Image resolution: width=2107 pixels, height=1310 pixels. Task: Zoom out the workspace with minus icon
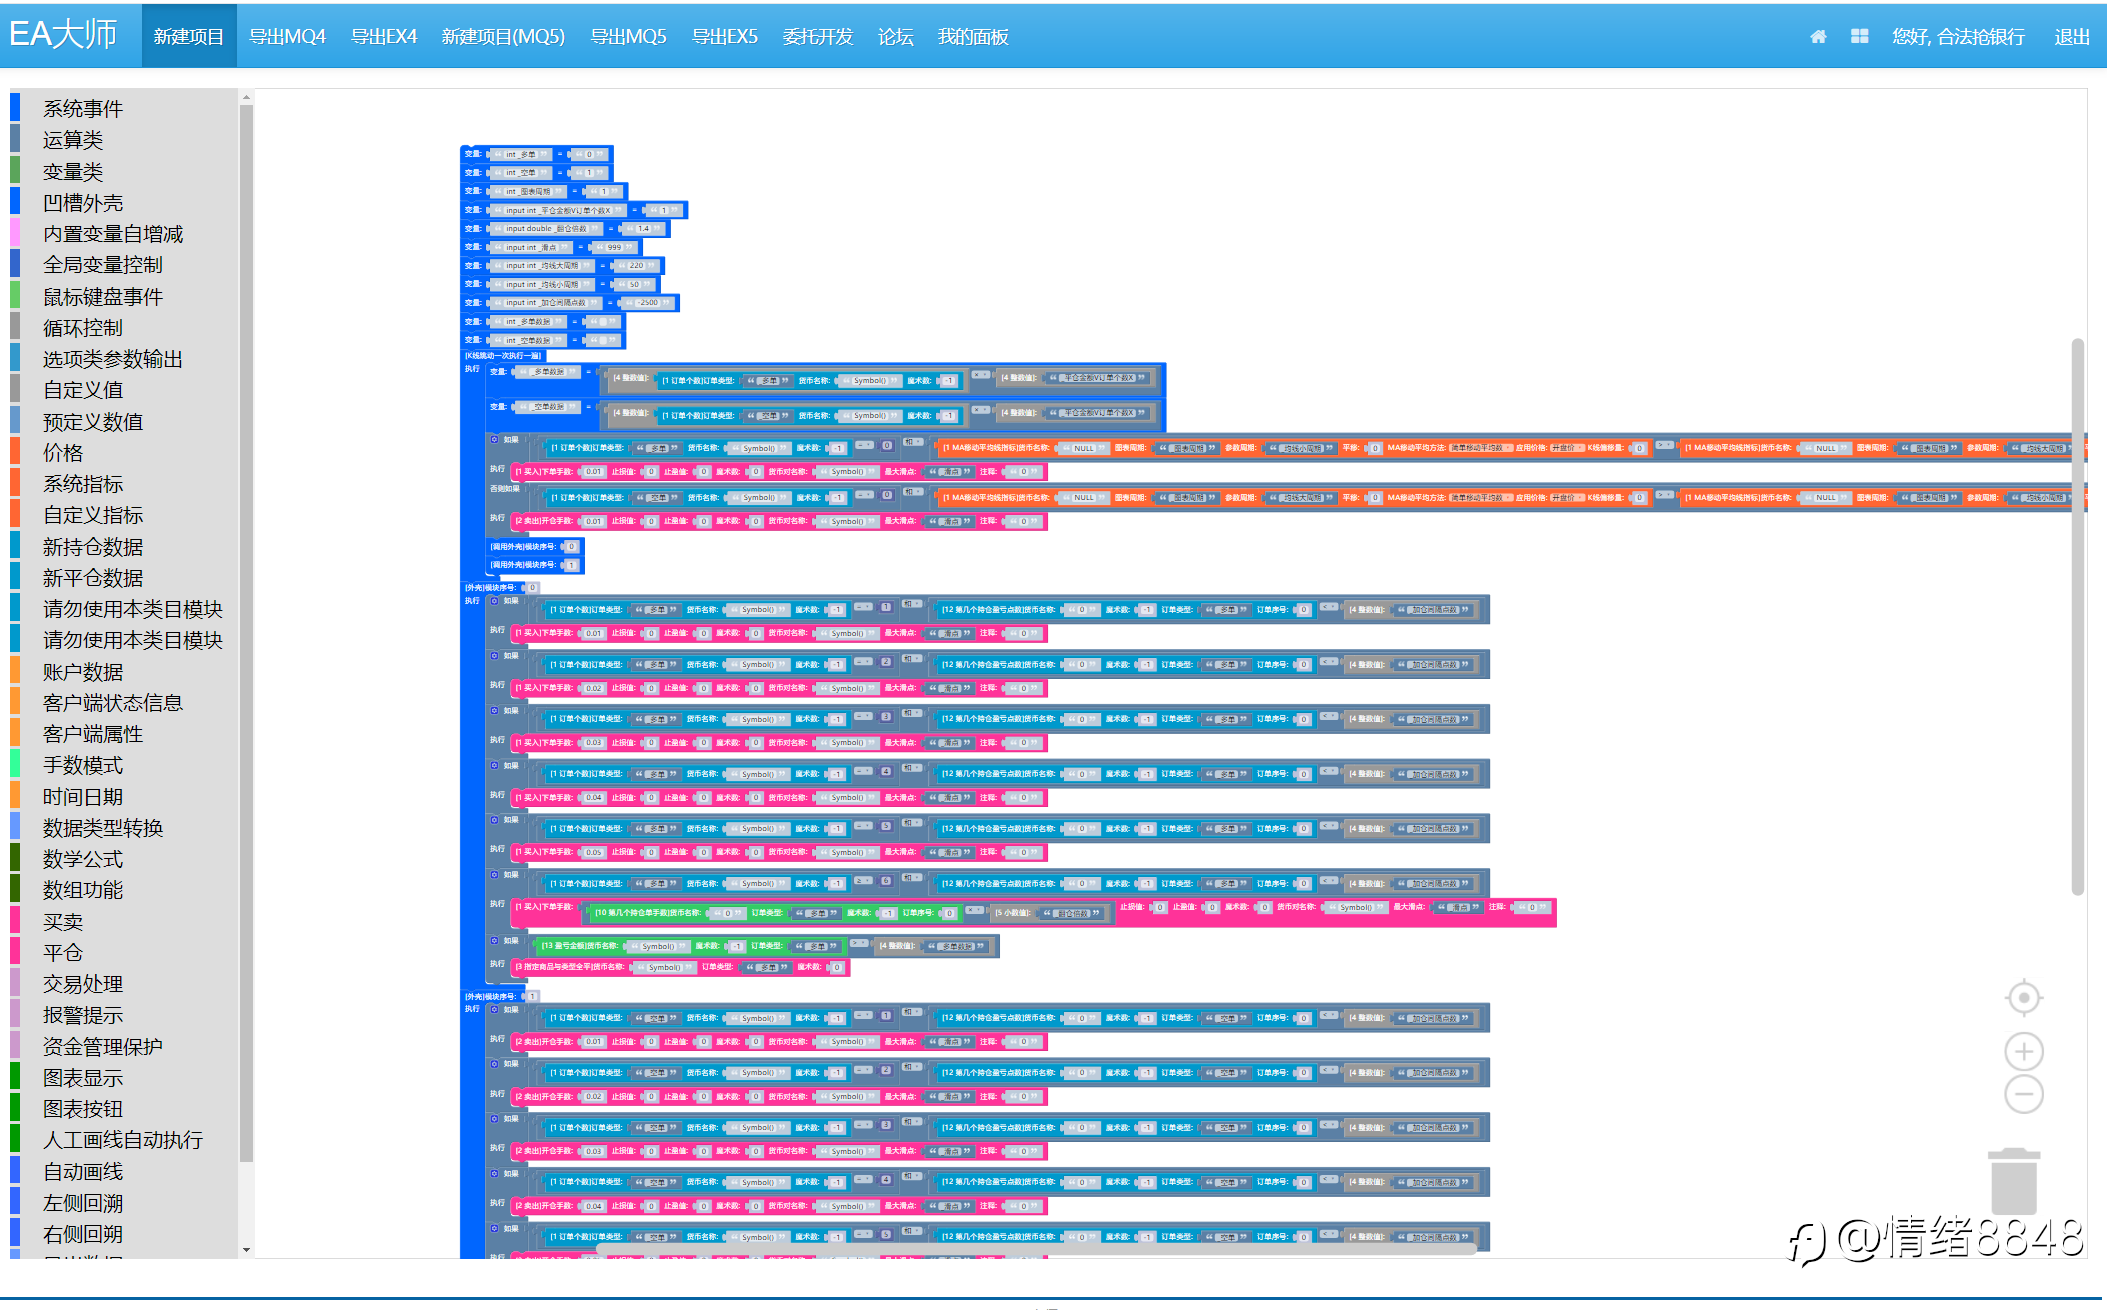coord(2024,1094)
